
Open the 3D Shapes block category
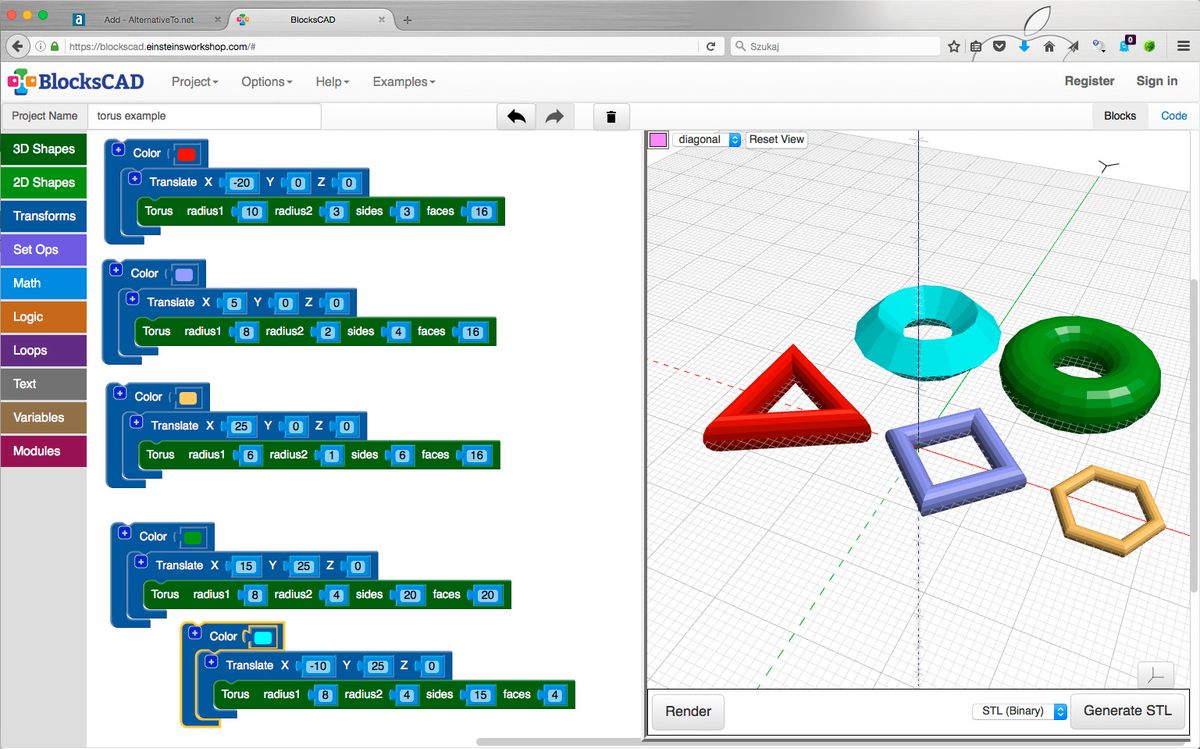(43, 148)
